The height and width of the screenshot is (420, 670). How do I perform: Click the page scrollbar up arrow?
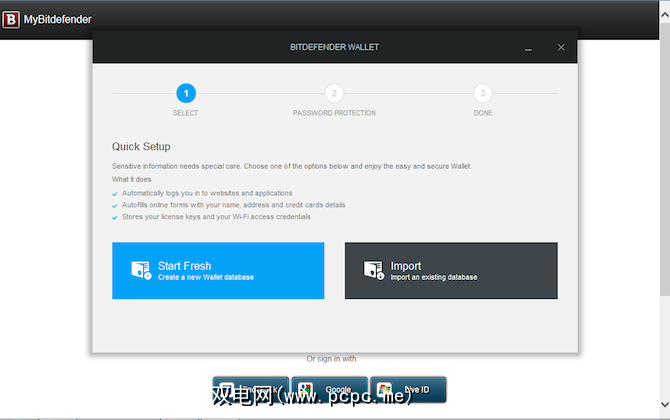[665, 15]
